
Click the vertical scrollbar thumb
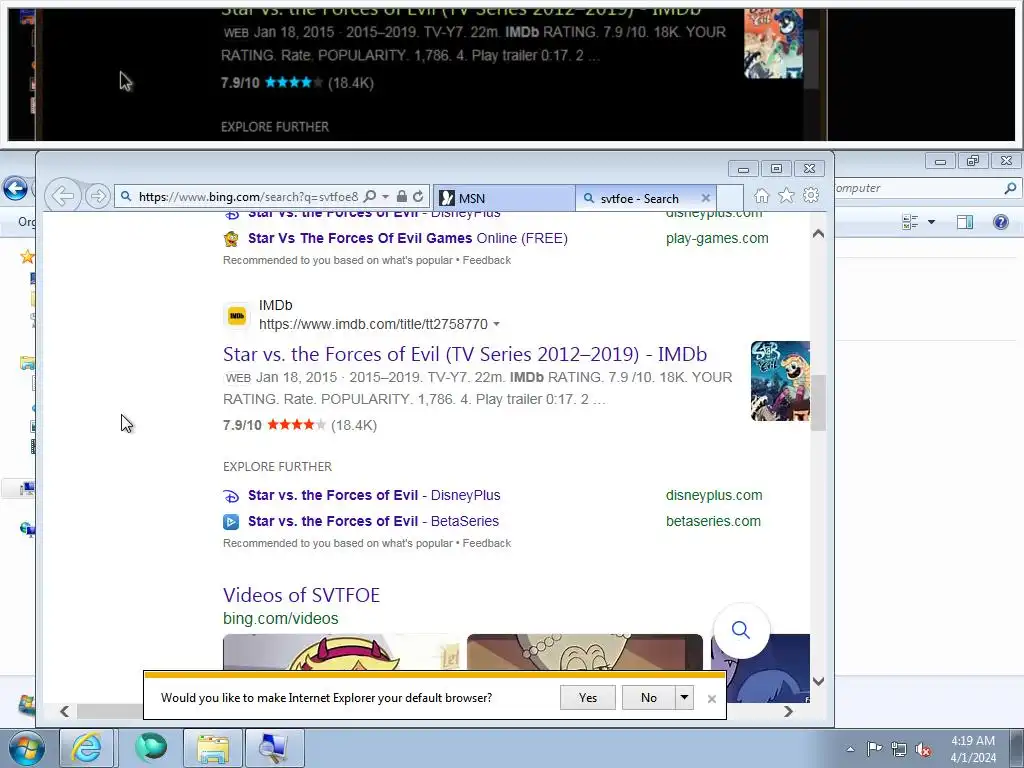pos(818,403)
